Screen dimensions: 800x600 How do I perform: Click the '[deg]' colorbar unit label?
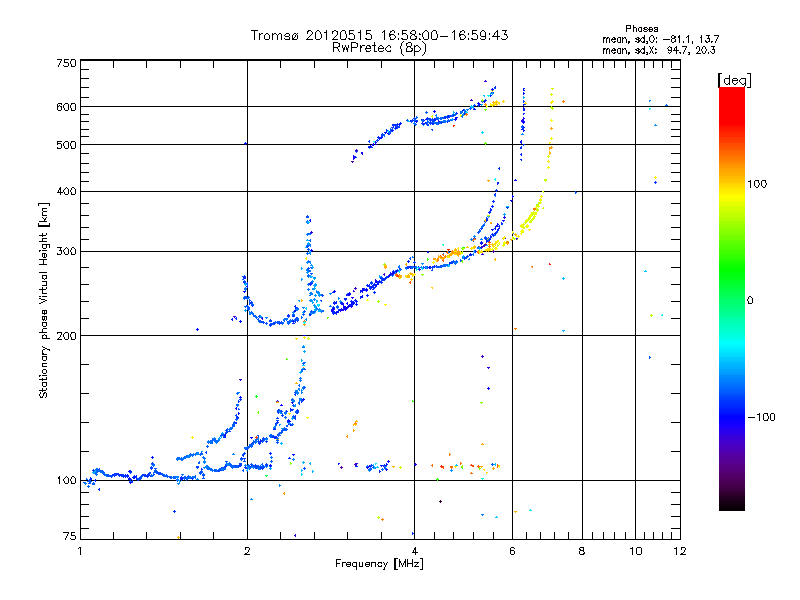[734, 80]
